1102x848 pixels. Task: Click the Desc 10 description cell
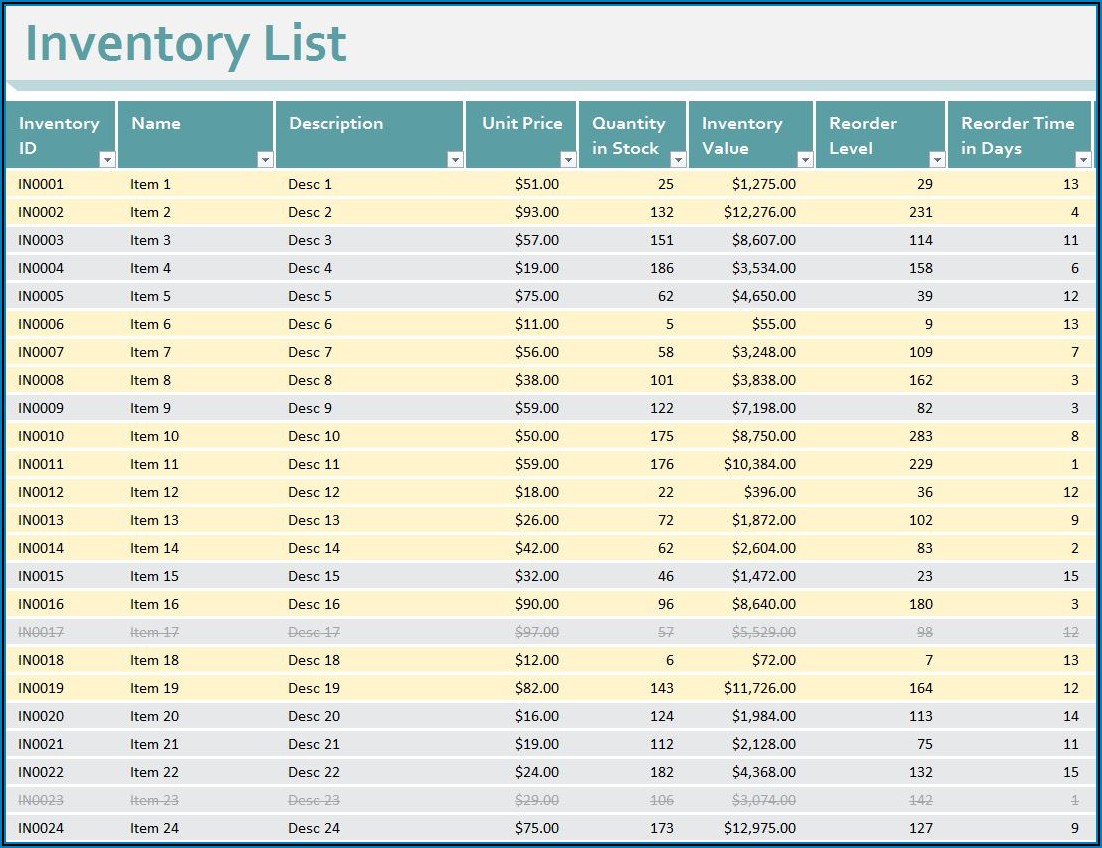pyautogui.click(x=314, y=436)
